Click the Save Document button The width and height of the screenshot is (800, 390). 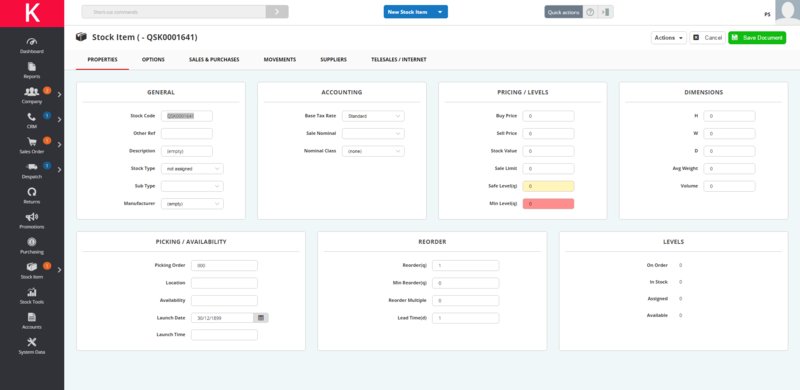[757, 38]
